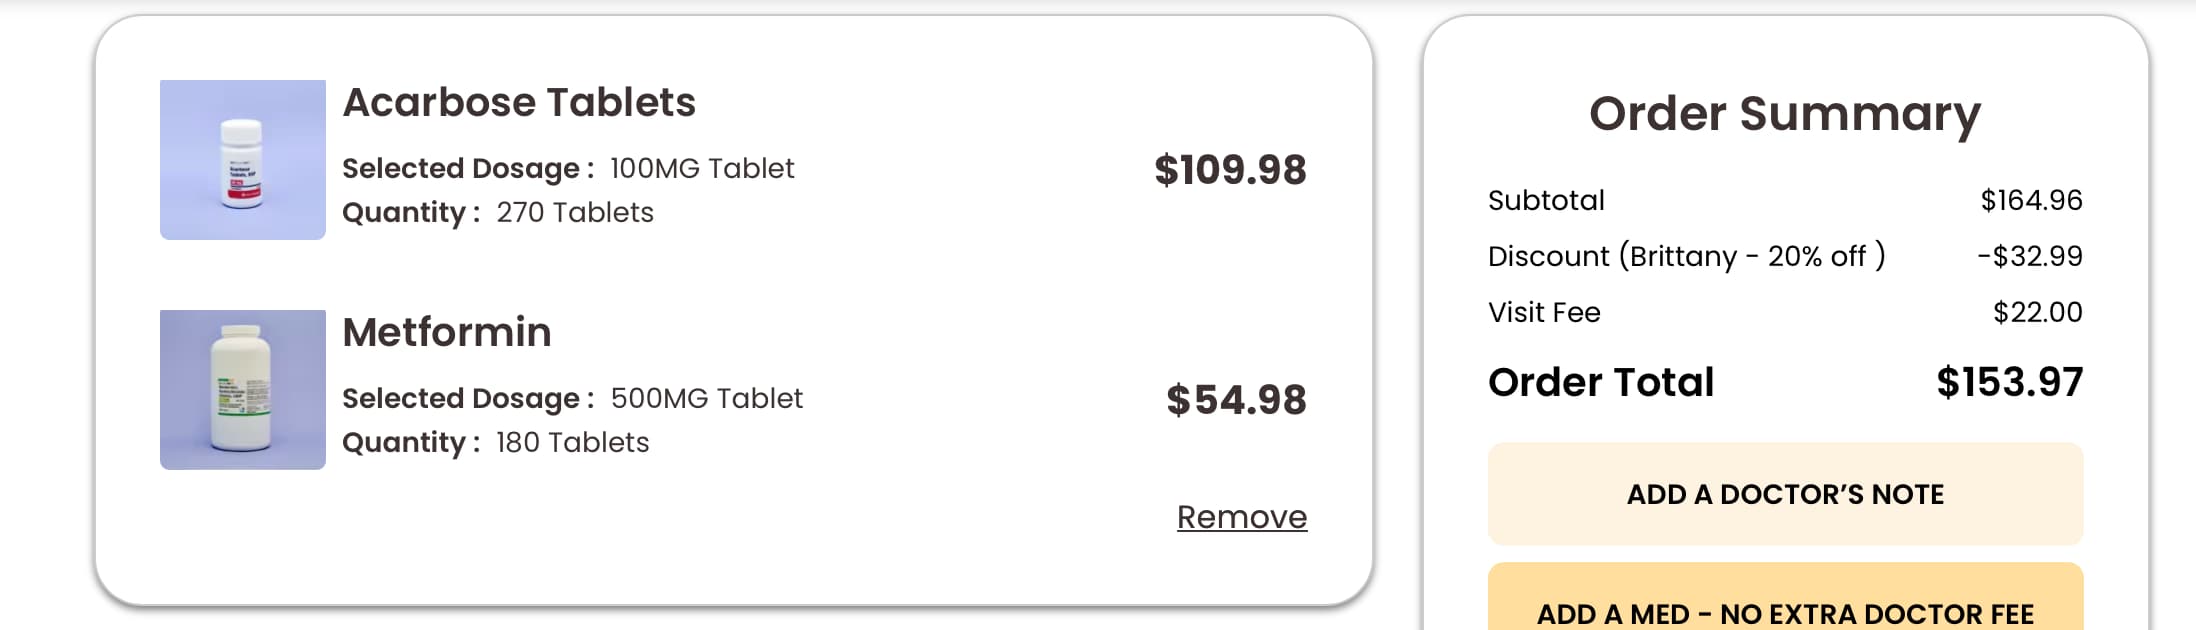This screenshot has width=2196, height=630.
Task: Click the Visit Fee amount $22.00
Action: pyautogui.click(x=2037, y=312)
